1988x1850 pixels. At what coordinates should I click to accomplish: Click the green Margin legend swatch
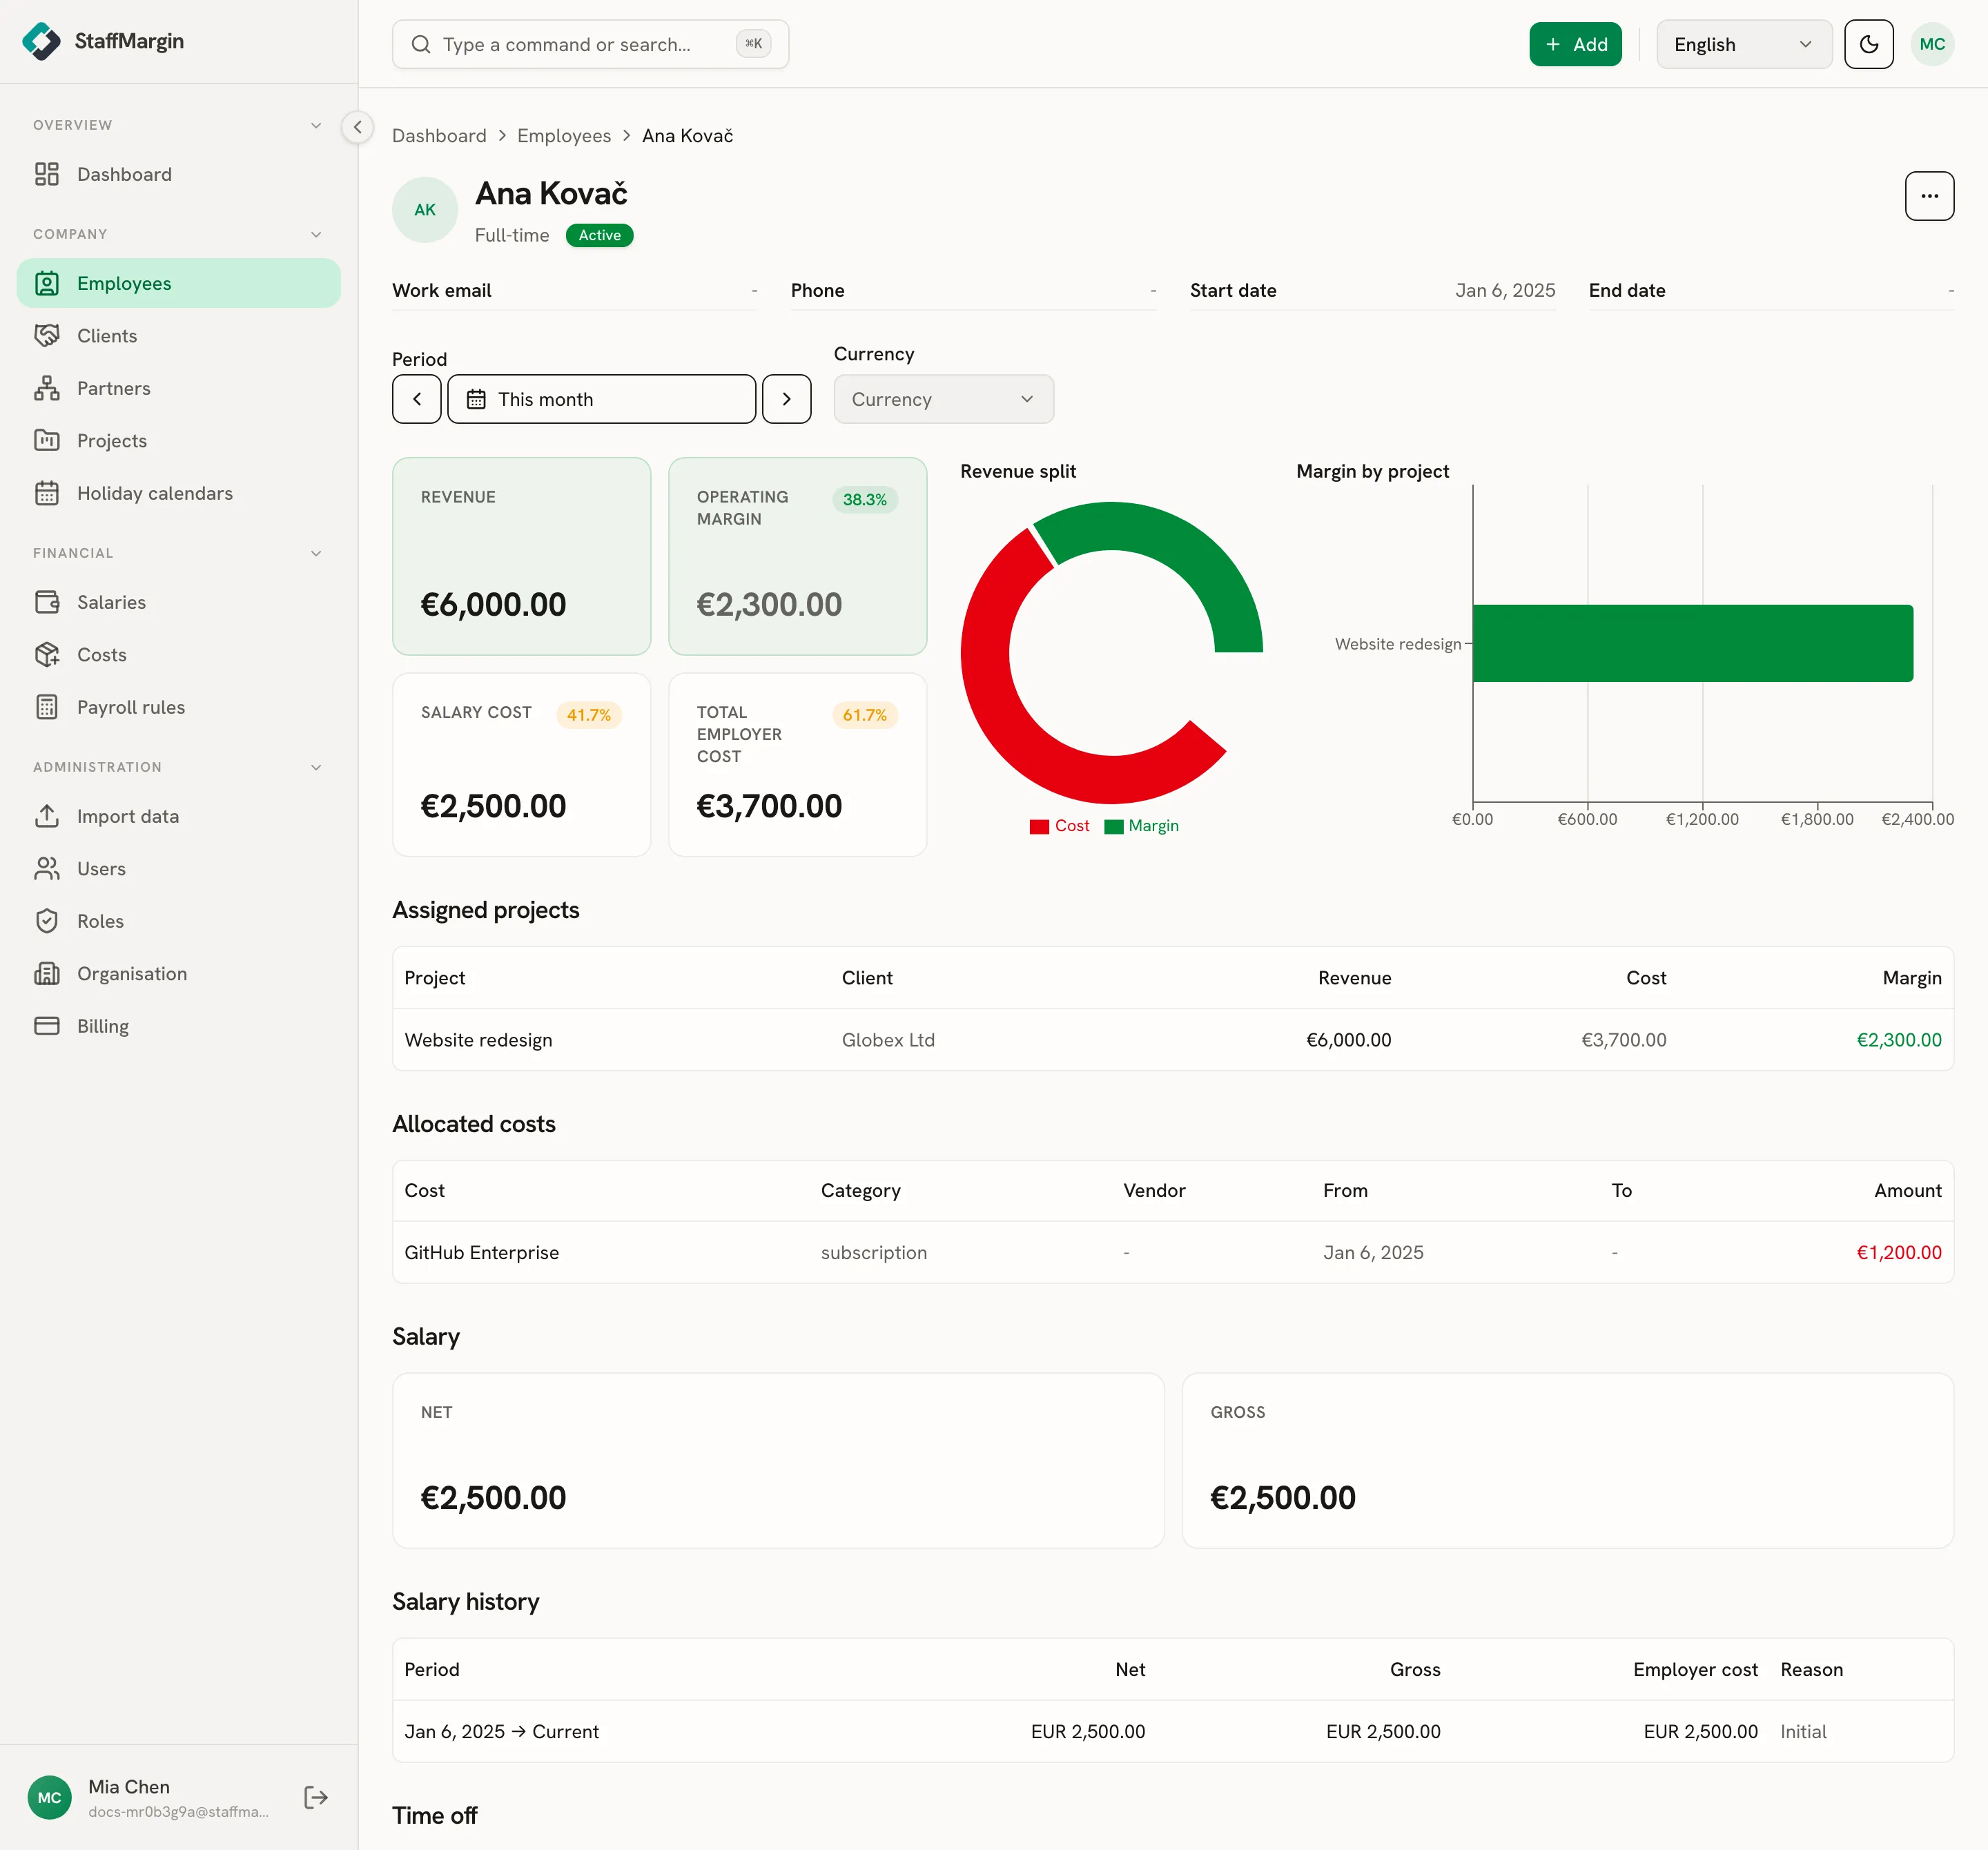1113,826
